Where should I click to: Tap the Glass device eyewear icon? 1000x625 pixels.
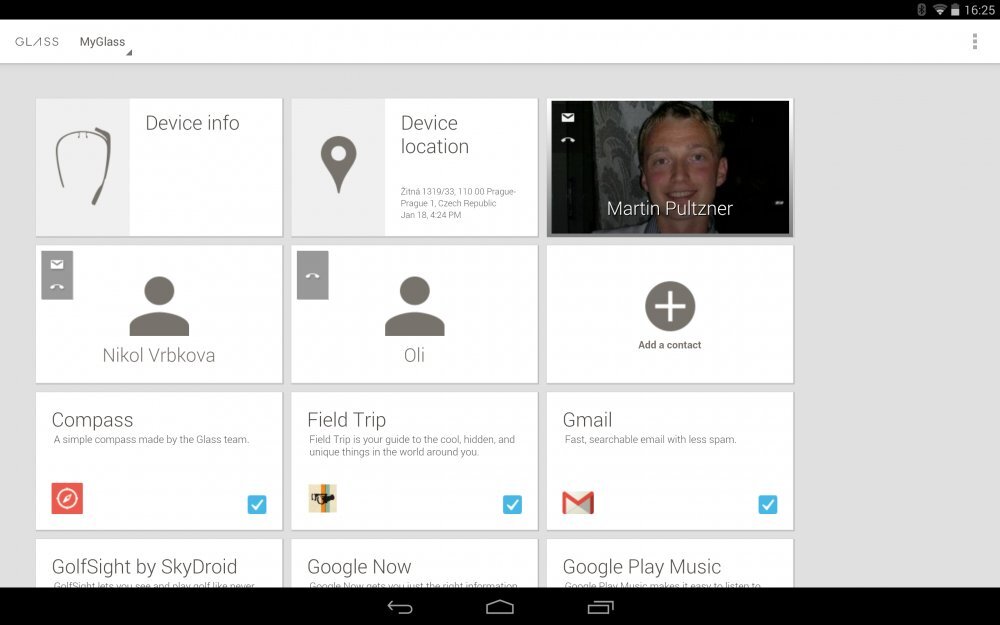(82, 167)
